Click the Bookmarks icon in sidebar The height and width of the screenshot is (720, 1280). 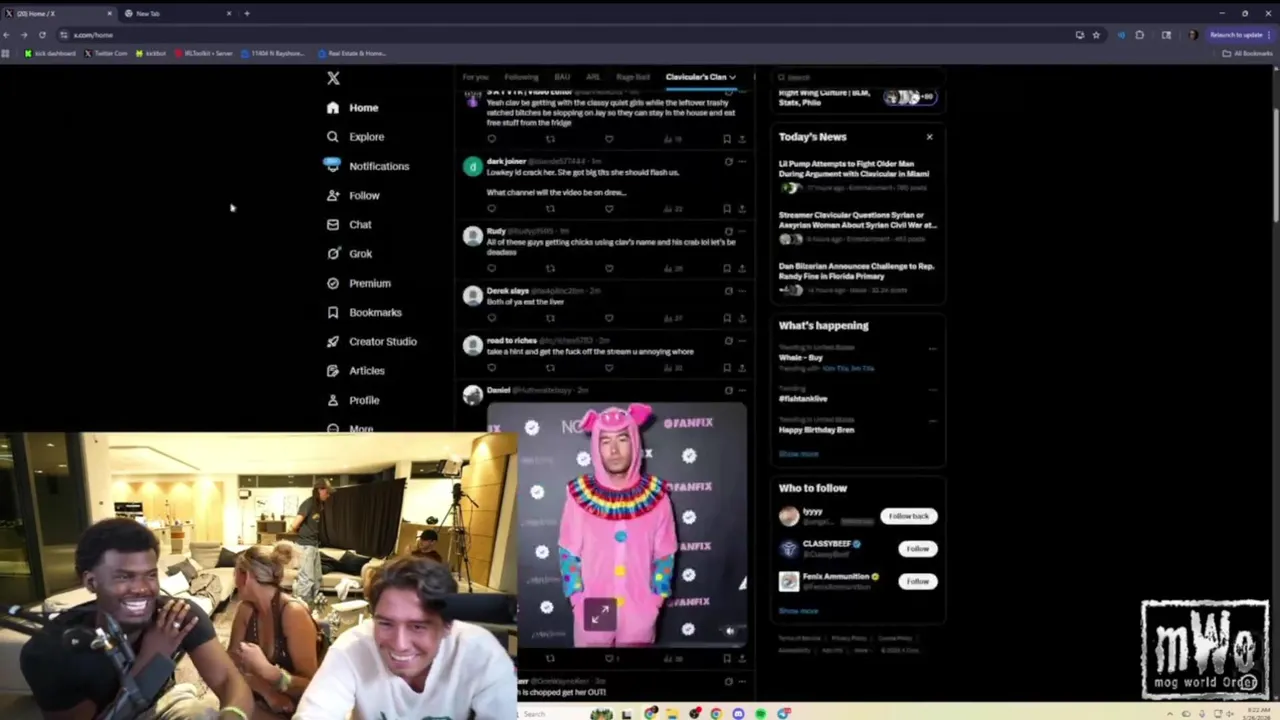[x=333, y=312]
